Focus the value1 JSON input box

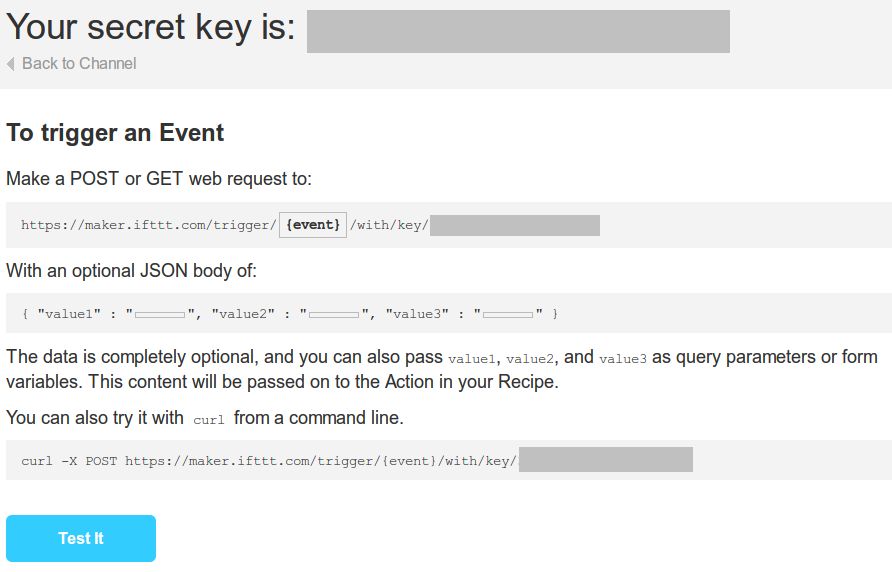[x=160, y=315]
